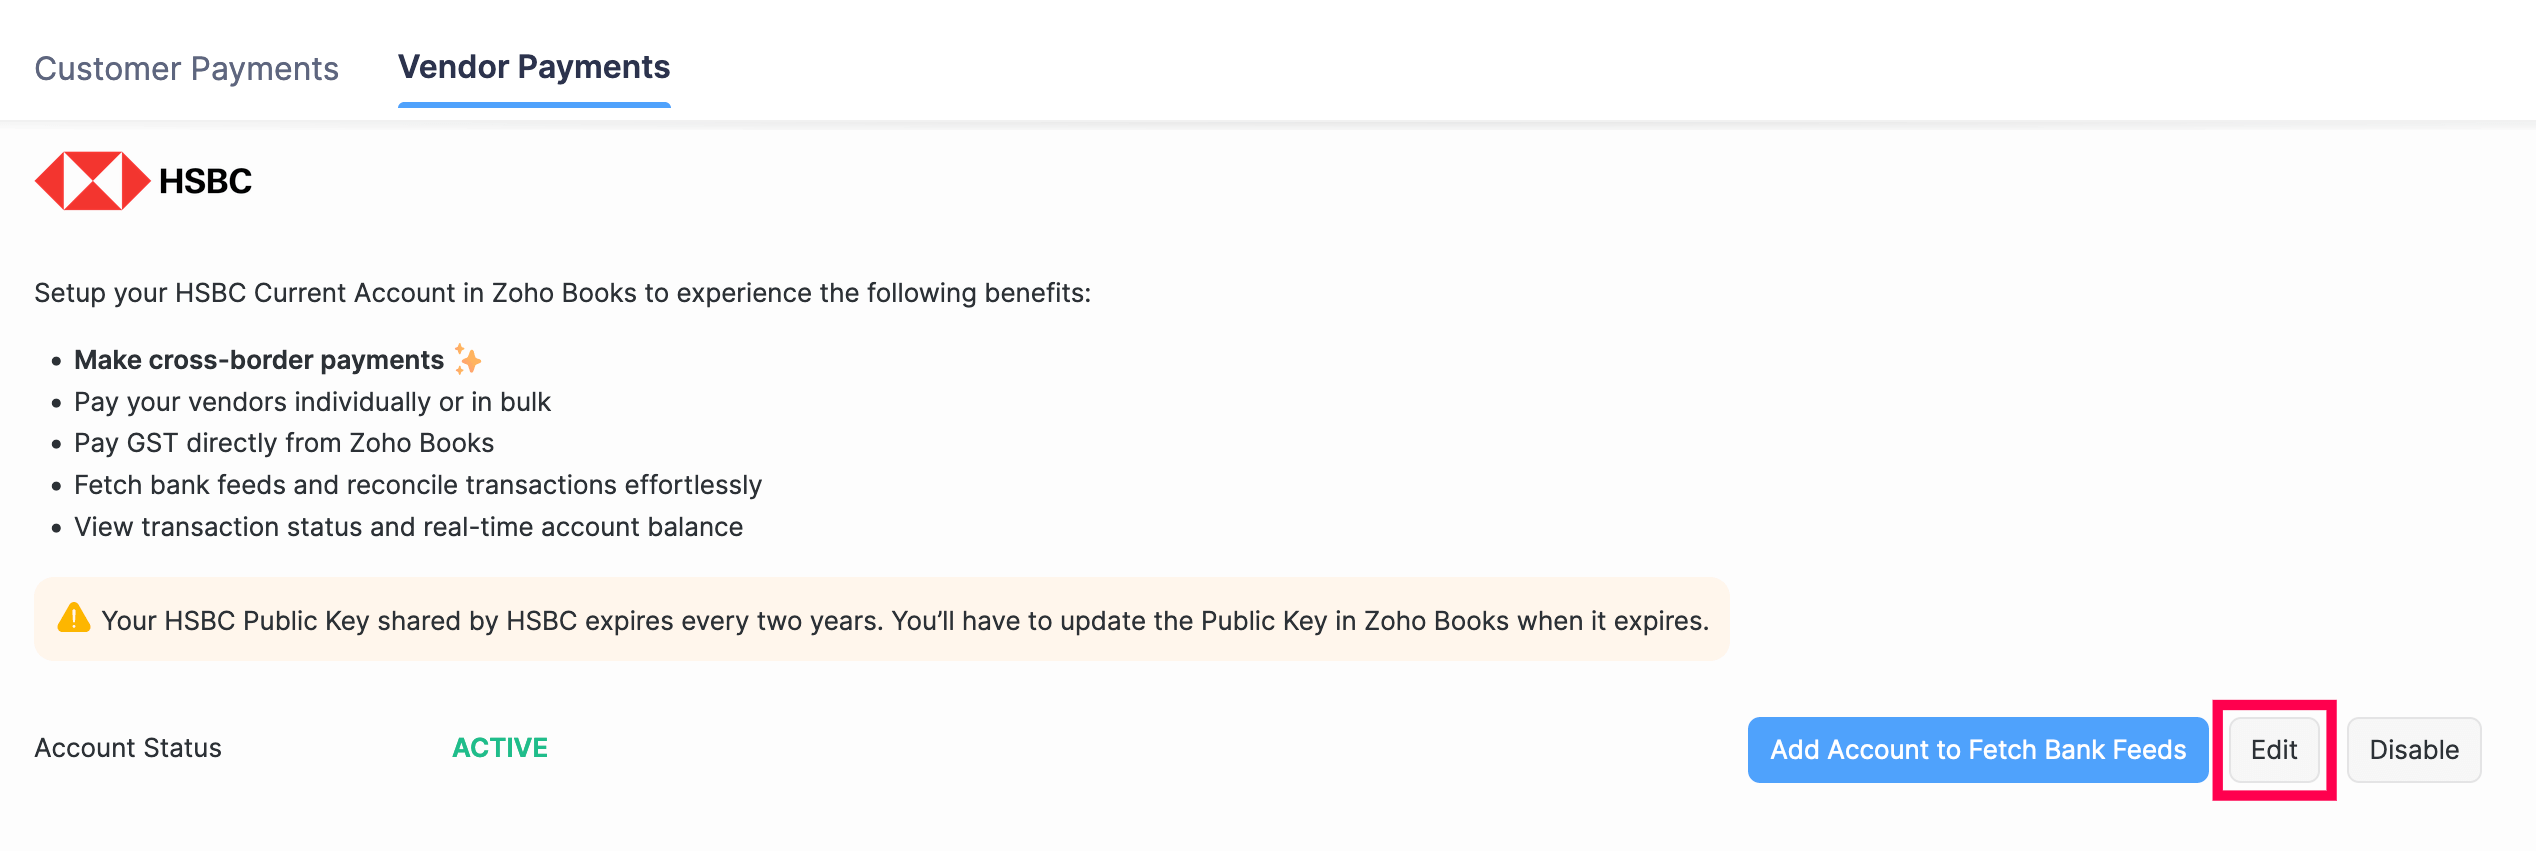Click the Fetch bank feeds bullet text
The height and width of the screenshot is (851, 2536).
tap(418, 485)
